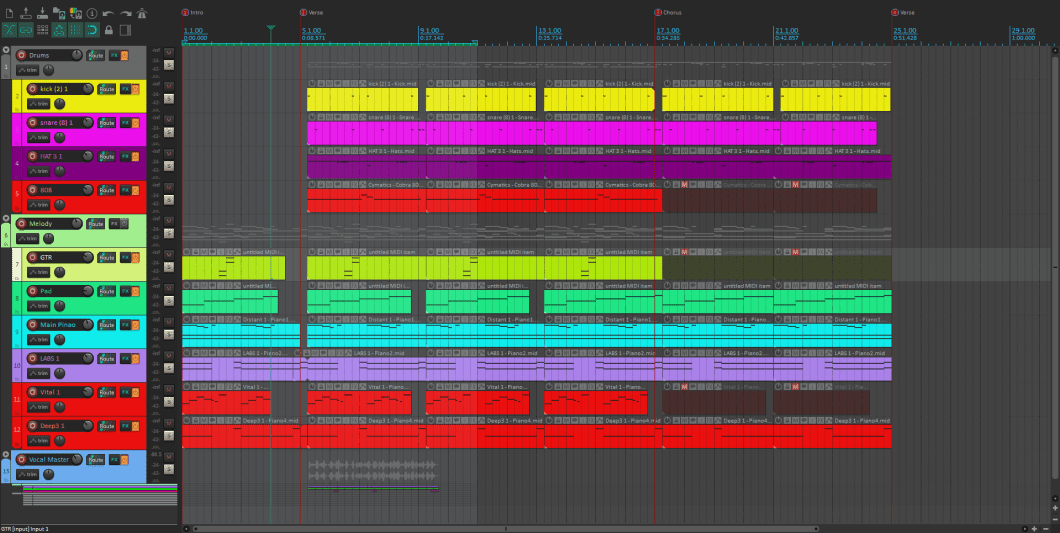Click the New Project icon in toolbar
The width and height of the screenshot is (1060, 533).
pos(8,14)
